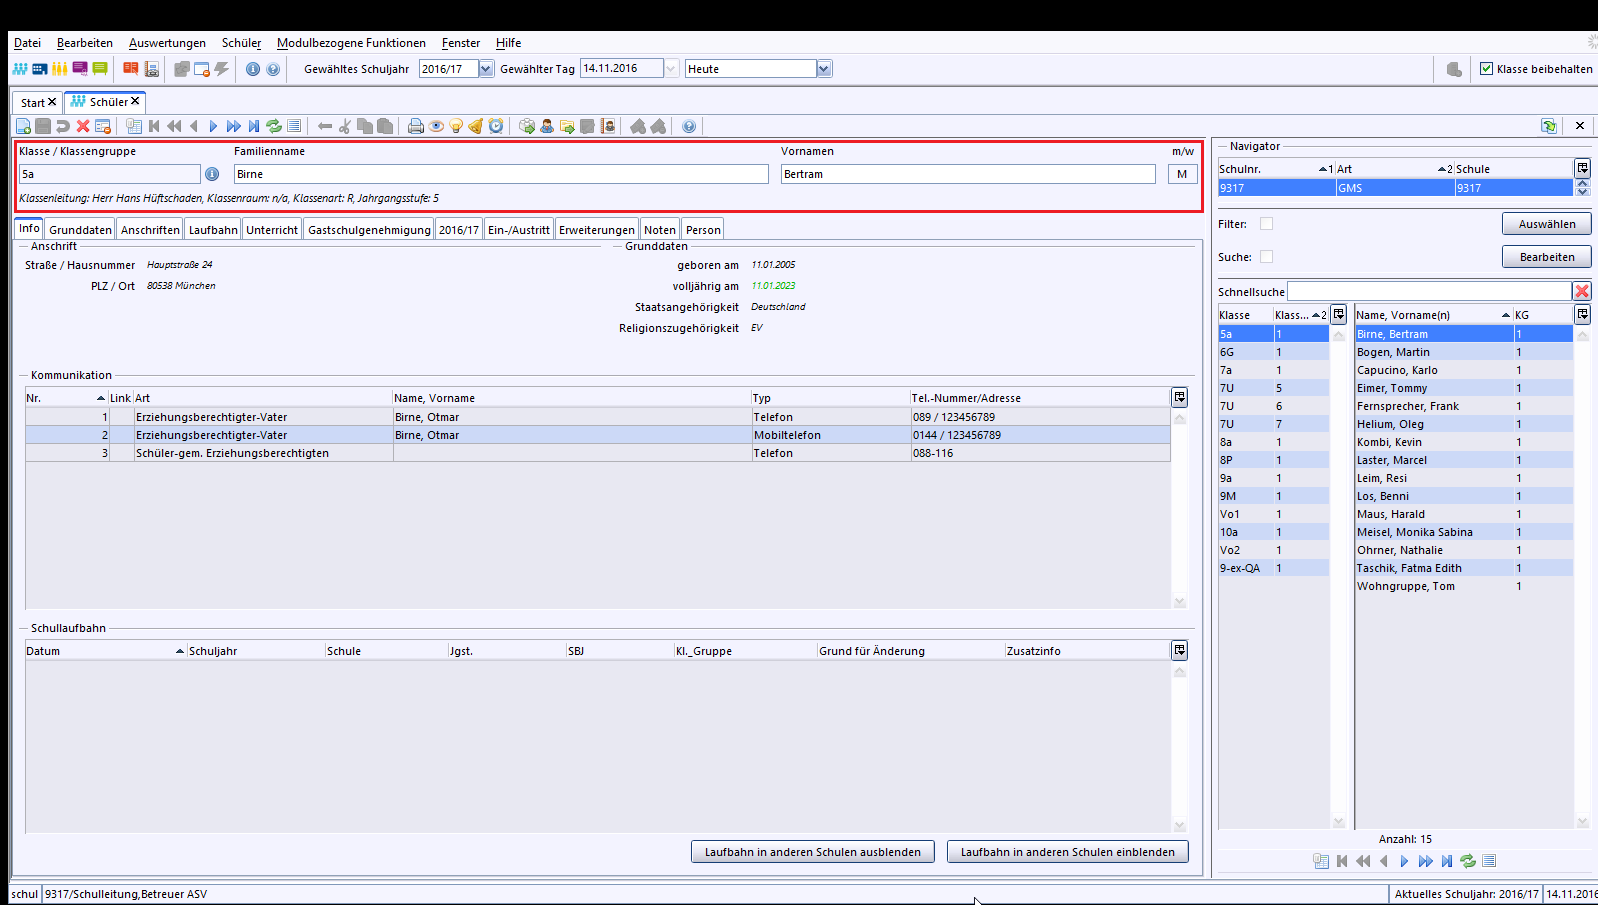Viewport: 1598px width, 905px height.
Task: Open column chooser for Schullaufbahn table
Action: tap(1180, 650)
